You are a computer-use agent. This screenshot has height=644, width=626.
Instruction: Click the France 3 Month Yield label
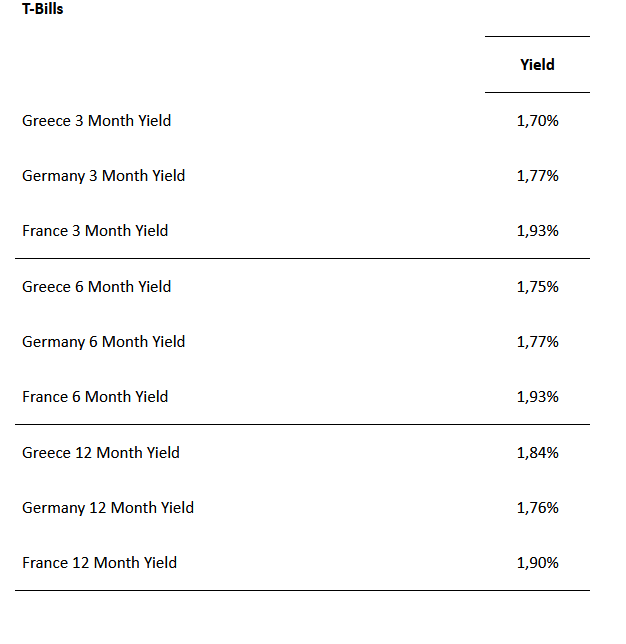tap(95, 231)
